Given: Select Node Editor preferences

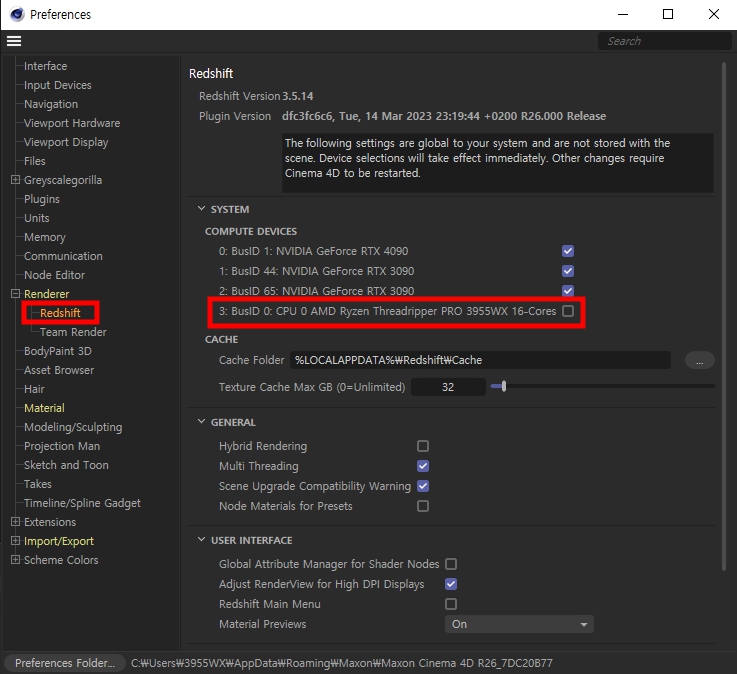Looking at the screenshot, I should tap(55, 275).
